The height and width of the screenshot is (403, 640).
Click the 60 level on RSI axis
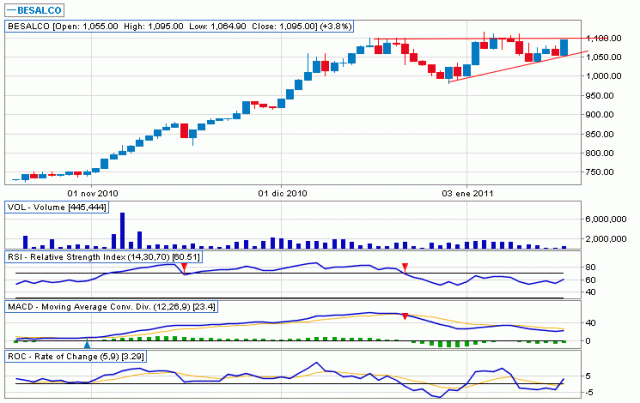pyautogui.click(x=591, y=280)
